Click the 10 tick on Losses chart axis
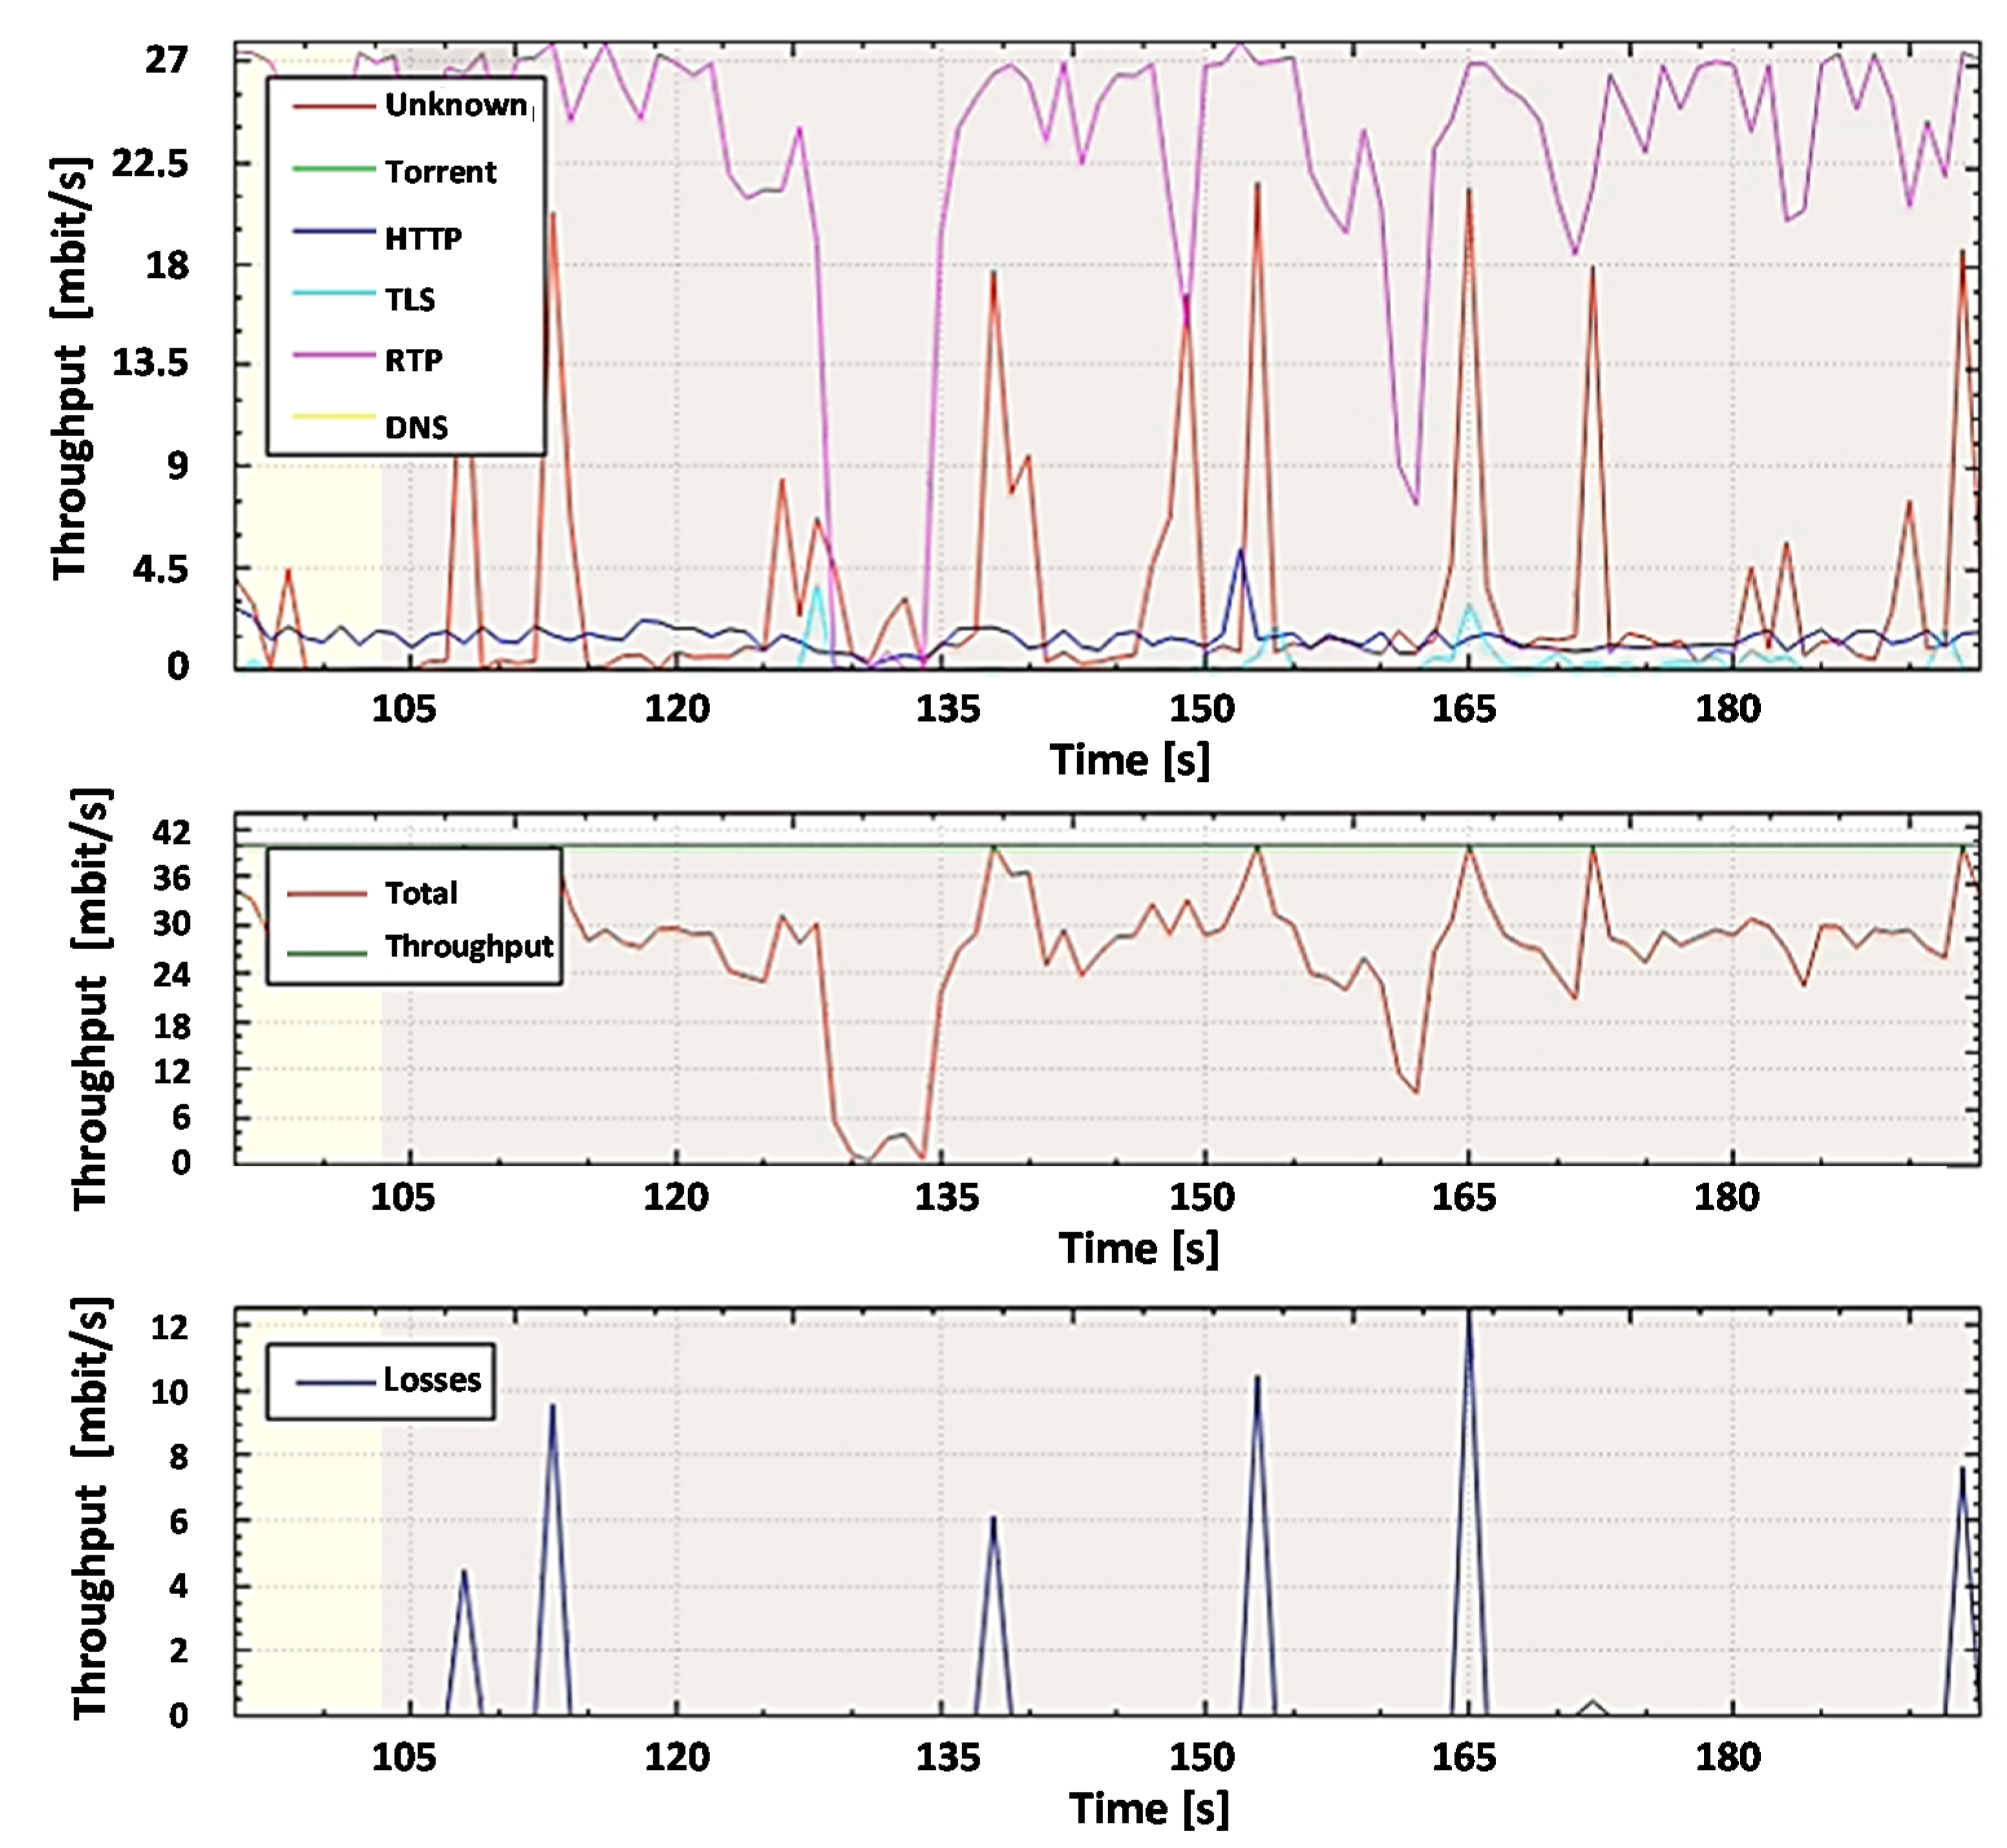Screen dimensions: 2007x1848 (169, 1391)
